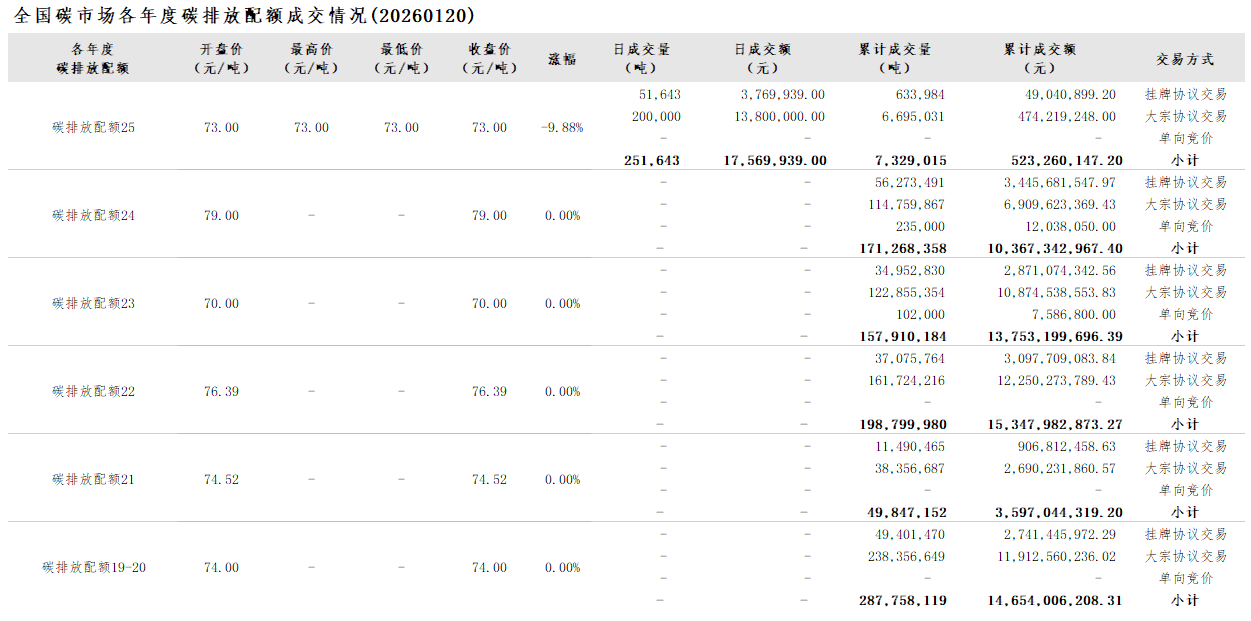Select the 交易方式 column header
This screenshot has height=621, width=1251.
pos(1185,59)
